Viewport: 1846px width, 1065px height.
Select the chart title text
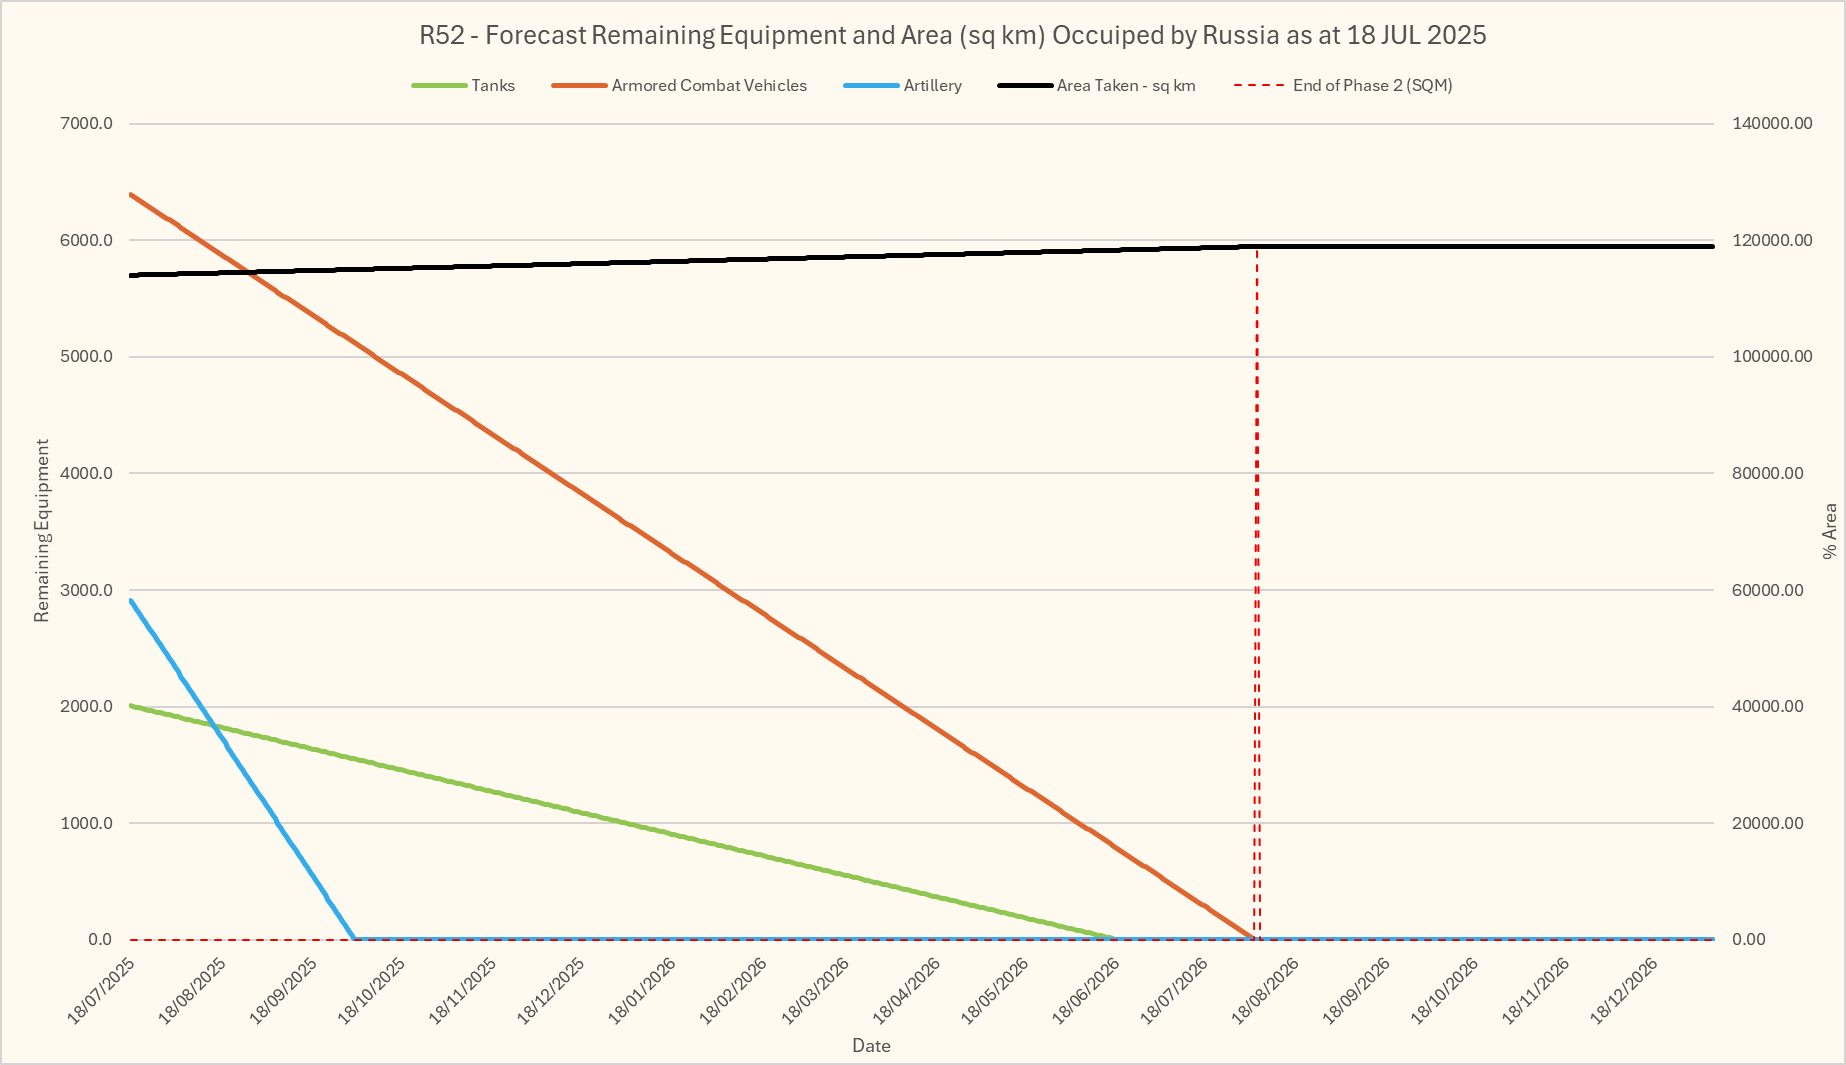tap(952, 35)
